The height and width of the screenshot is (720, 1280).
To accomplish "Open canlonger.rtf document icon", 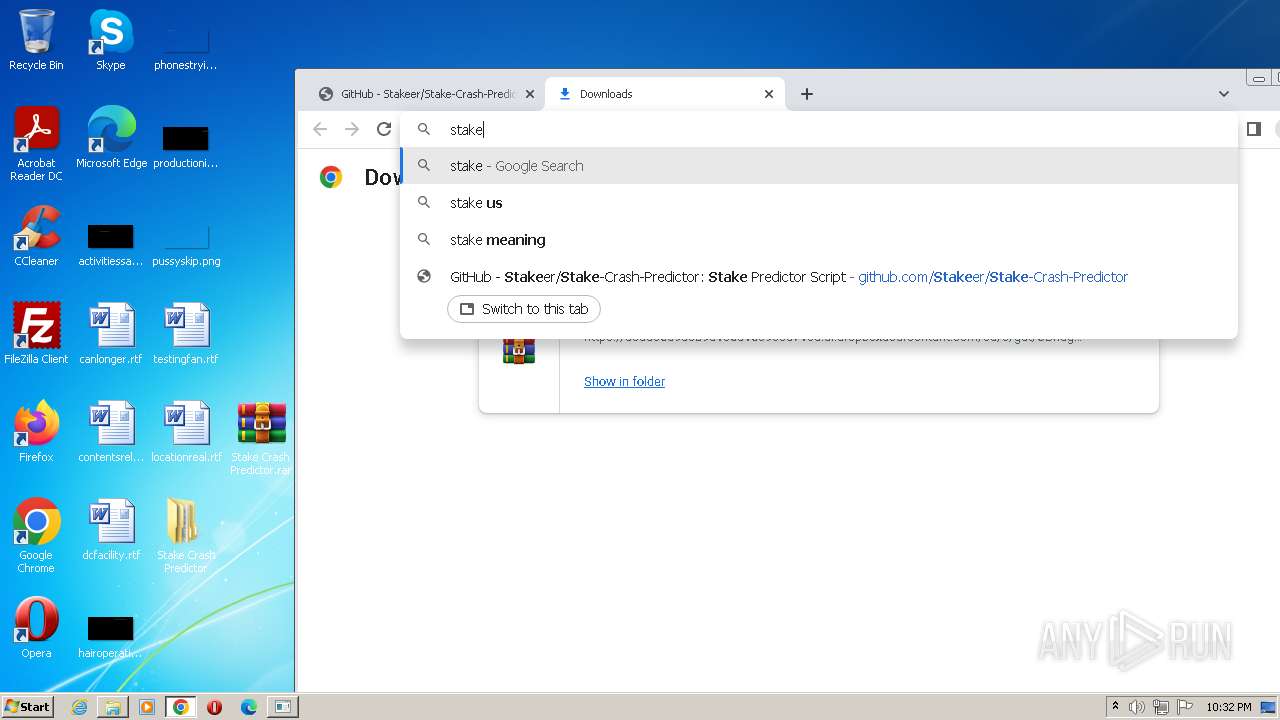I will (110, 334).
